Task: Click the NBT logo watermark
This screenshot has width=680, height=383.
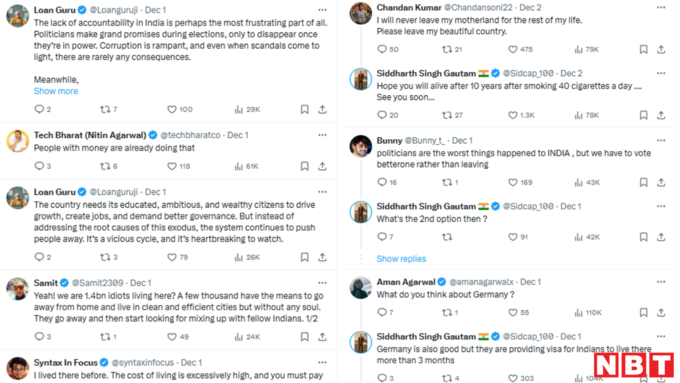Action: 634,365
